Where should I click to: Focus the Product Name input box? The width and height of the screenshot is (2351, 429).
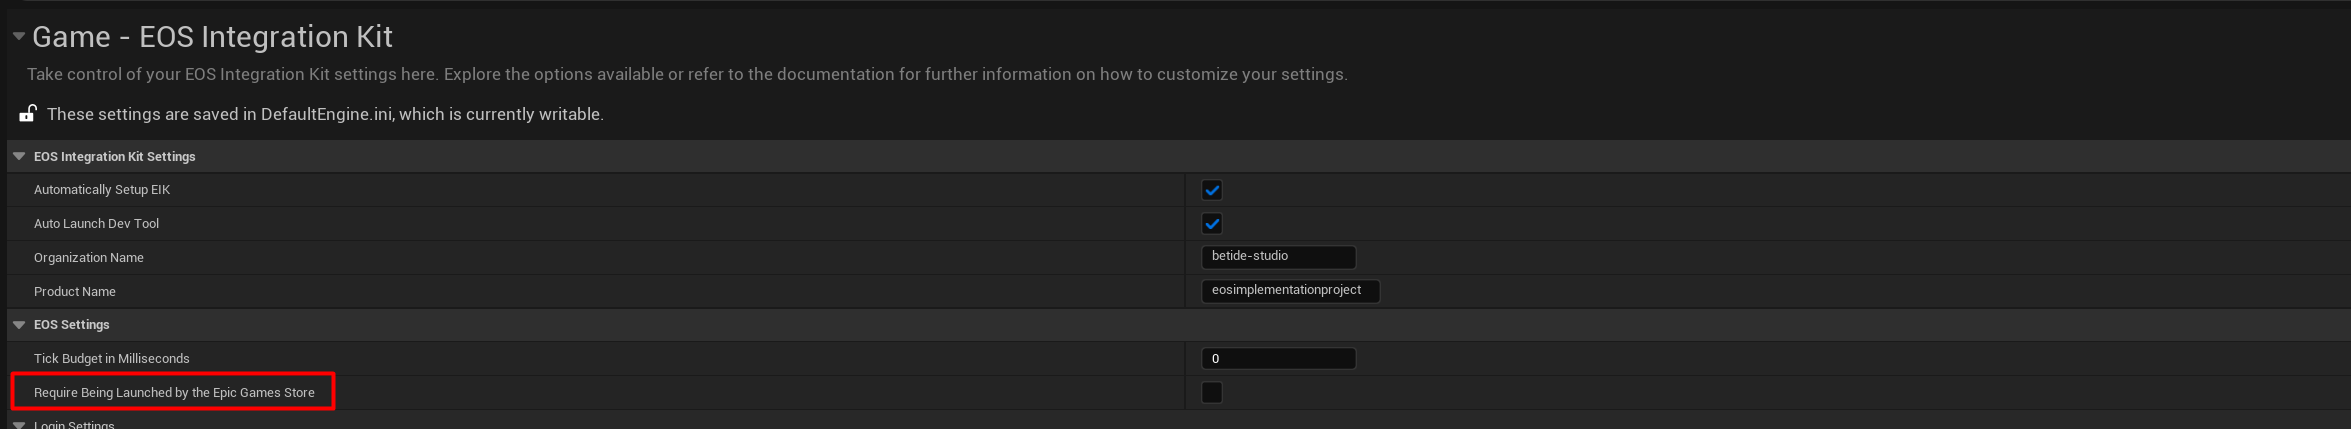1289,291
